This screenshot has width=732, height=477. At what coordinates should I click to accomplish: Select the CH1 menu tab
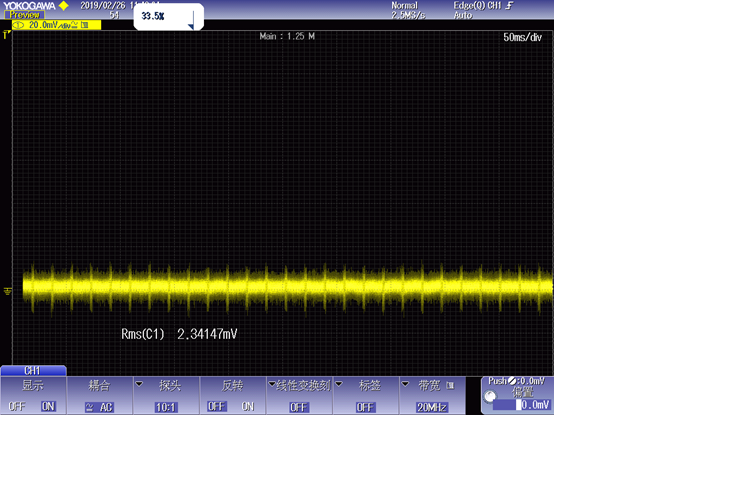coord(33,371)
